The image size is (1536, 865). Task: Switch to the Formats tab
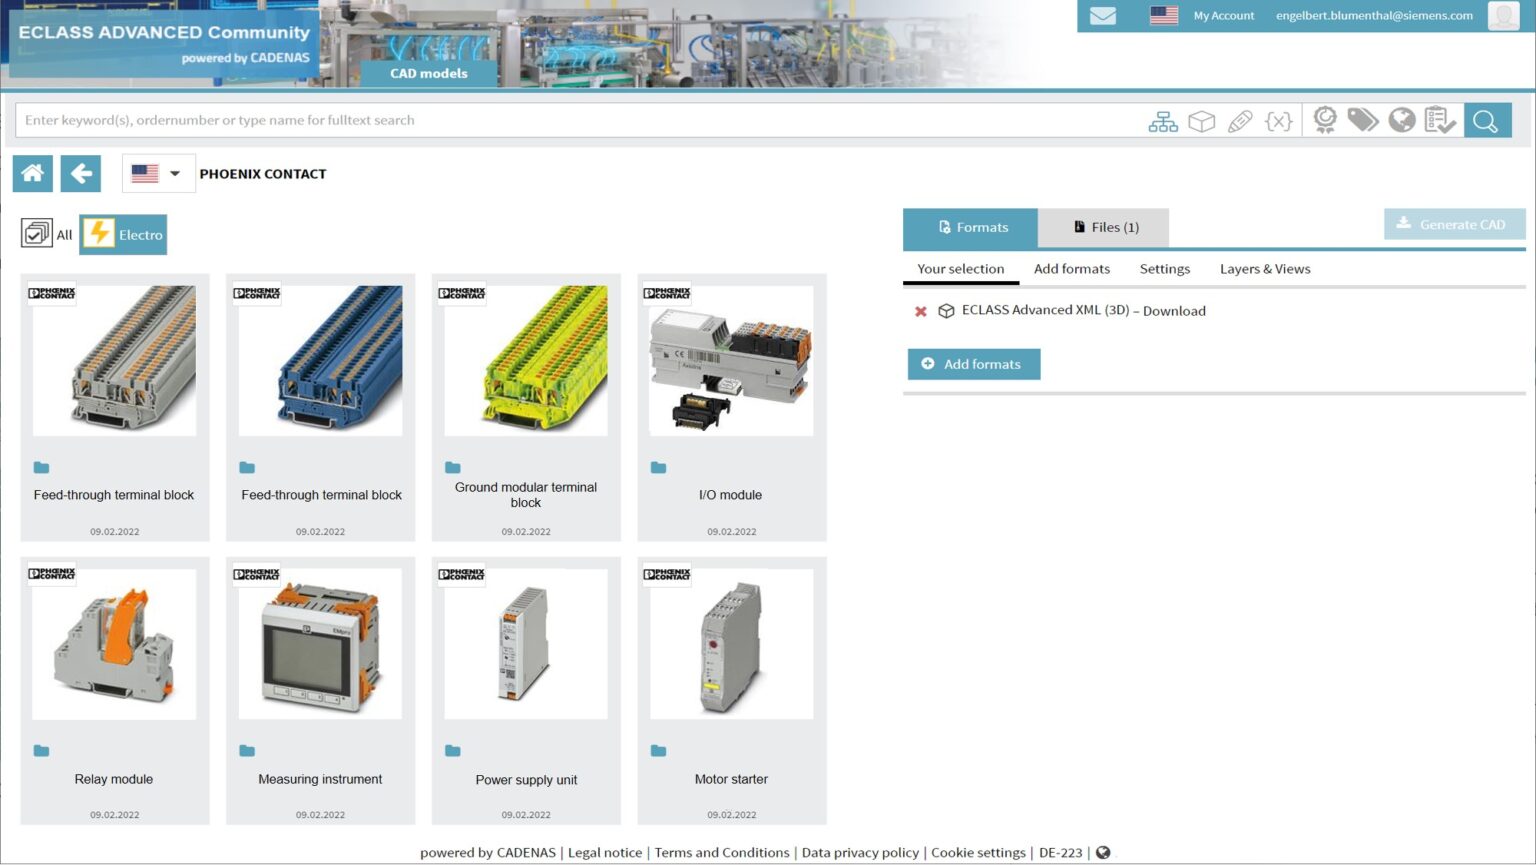tap(970, 228)
